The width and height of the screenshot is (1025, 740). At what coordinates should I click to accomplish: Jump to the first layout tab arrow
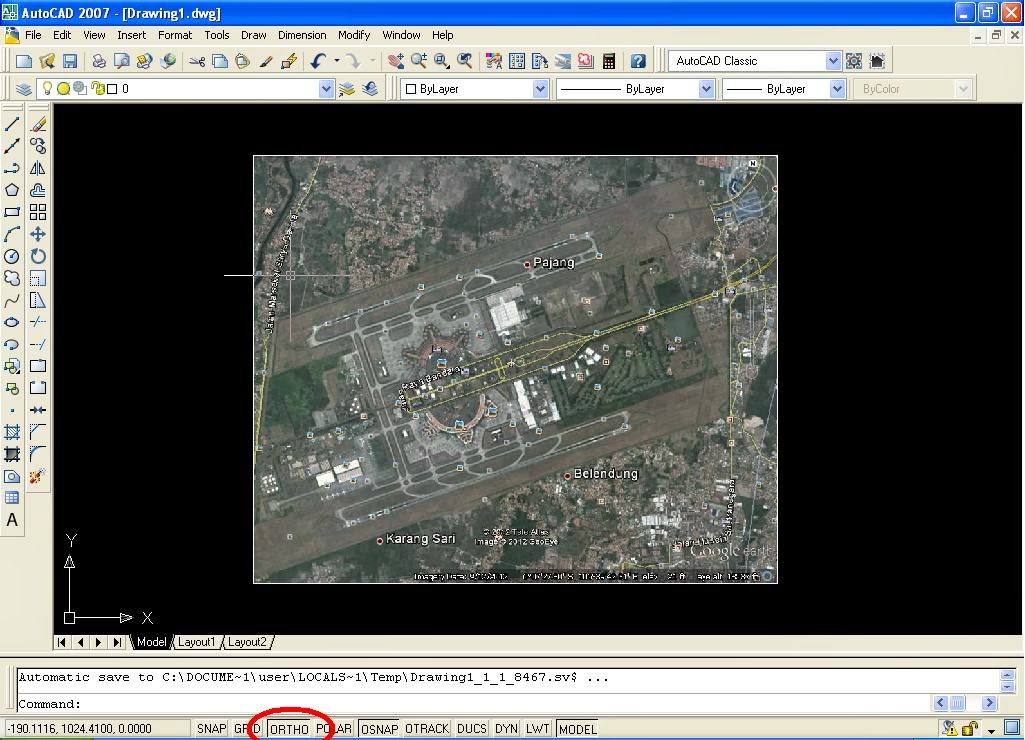[x=61, y=642]
